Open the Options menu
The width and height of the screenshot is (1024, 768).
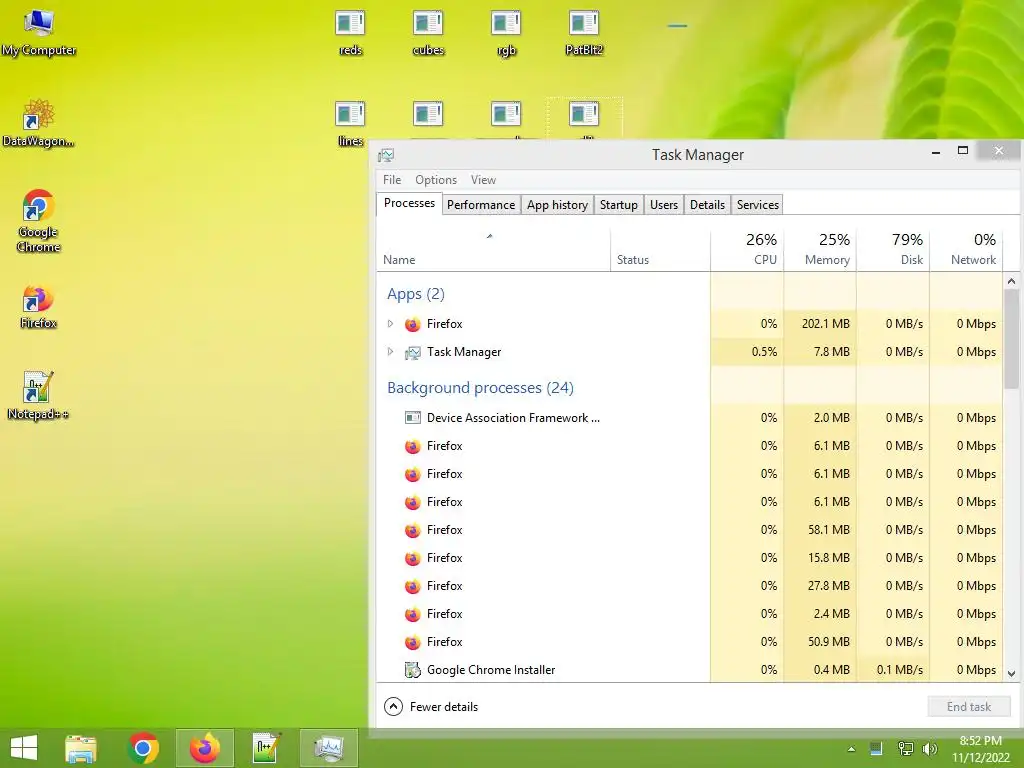(x=436, y=180)
